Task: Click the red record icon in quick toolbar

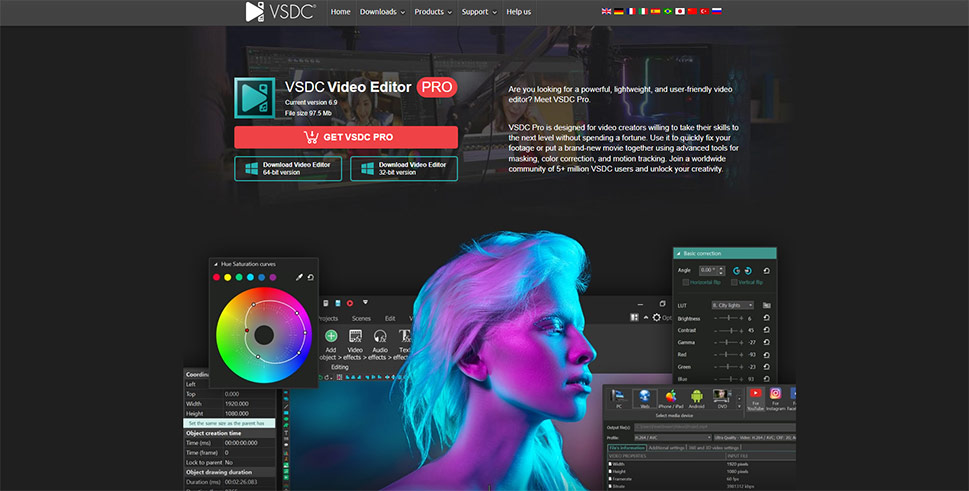Action: (350, 303)
